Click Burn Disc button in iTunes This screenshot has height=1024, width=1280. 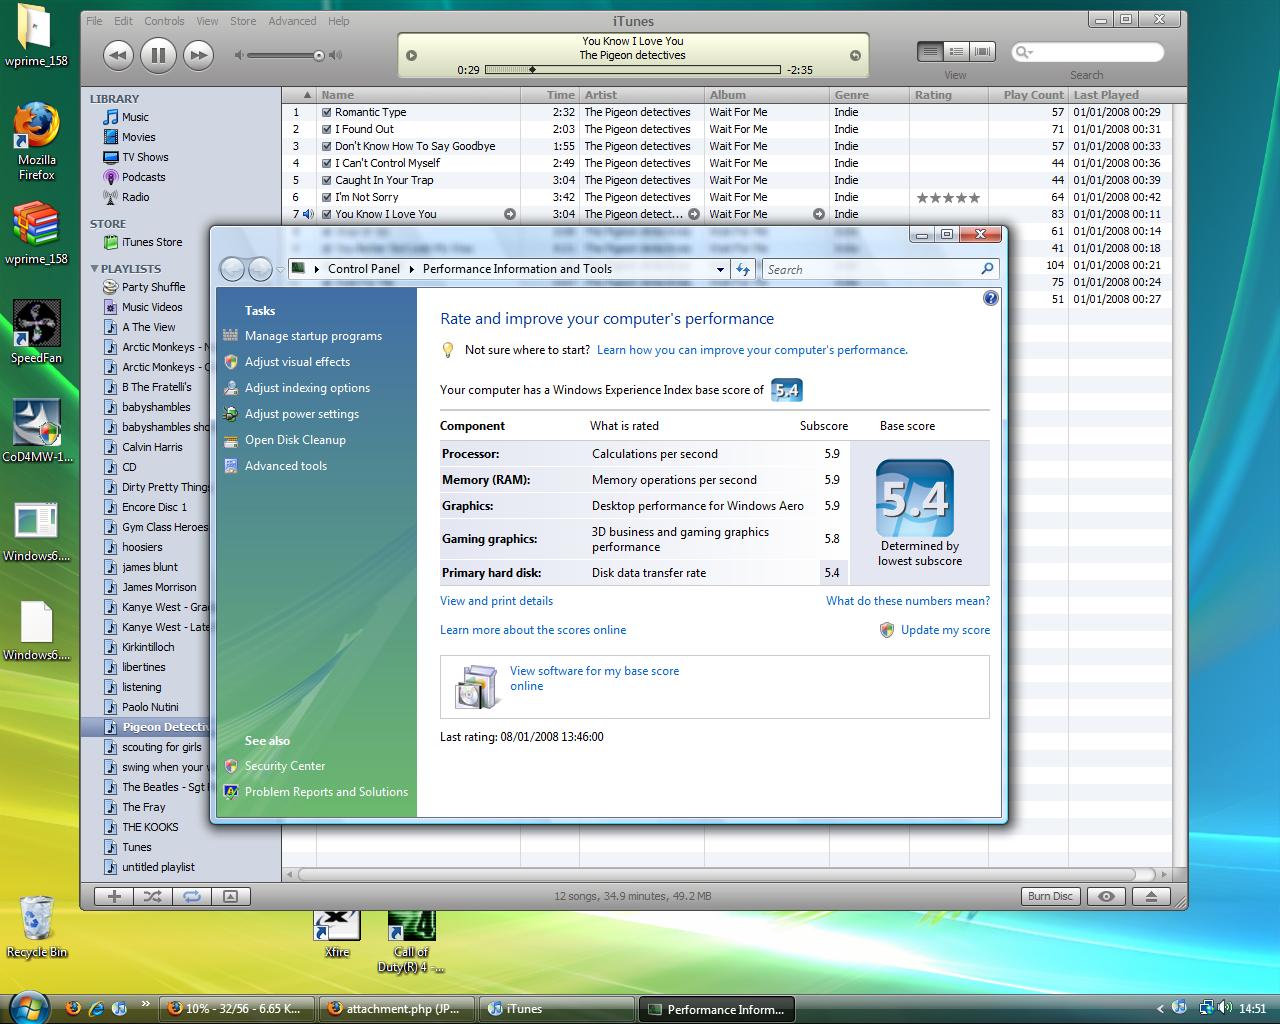1050,896
